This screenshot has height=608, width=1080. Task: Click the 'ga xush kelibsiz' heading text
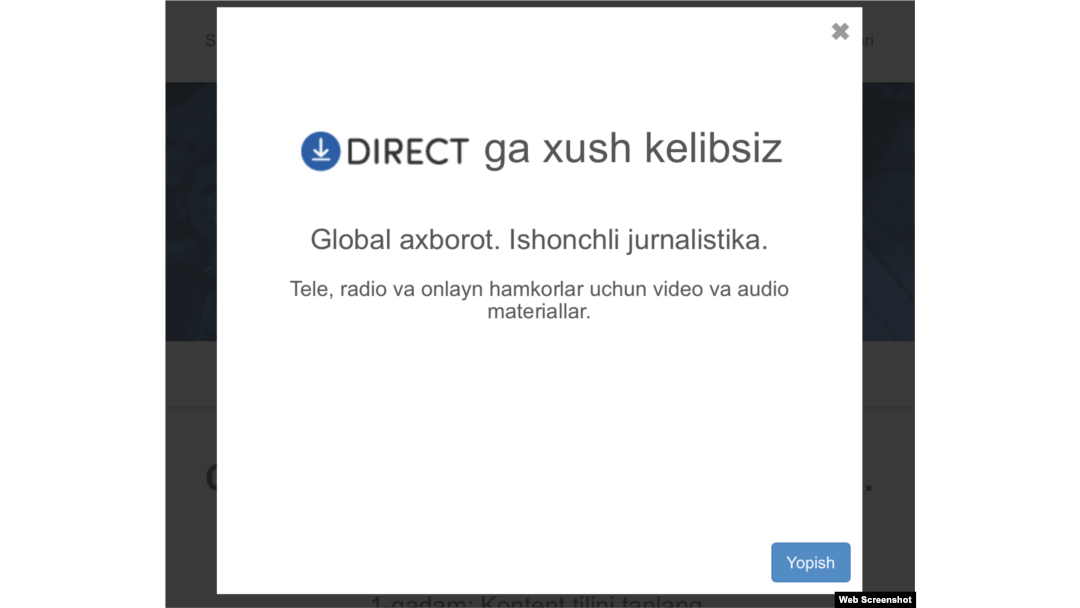pyautogui.click(x=632, y=149)
